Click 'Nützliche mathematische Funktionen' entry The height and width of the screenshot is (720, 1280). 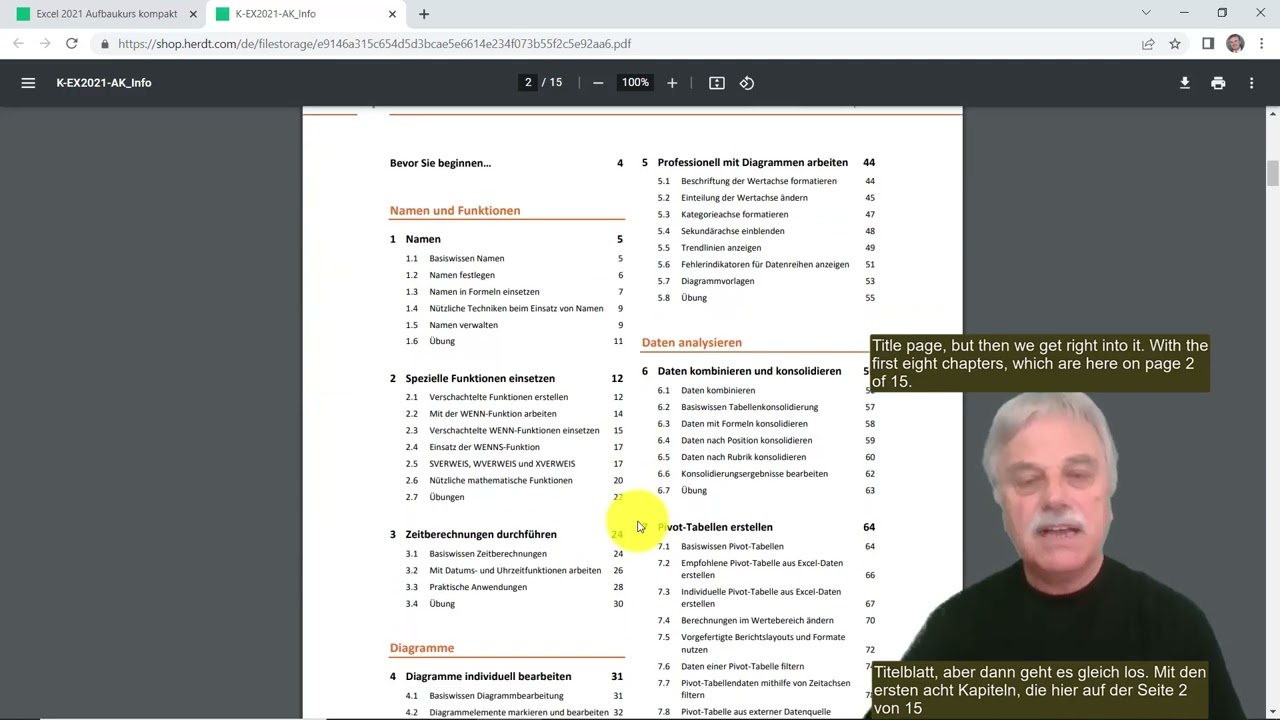pyautogui.click(x=501, y=481)
